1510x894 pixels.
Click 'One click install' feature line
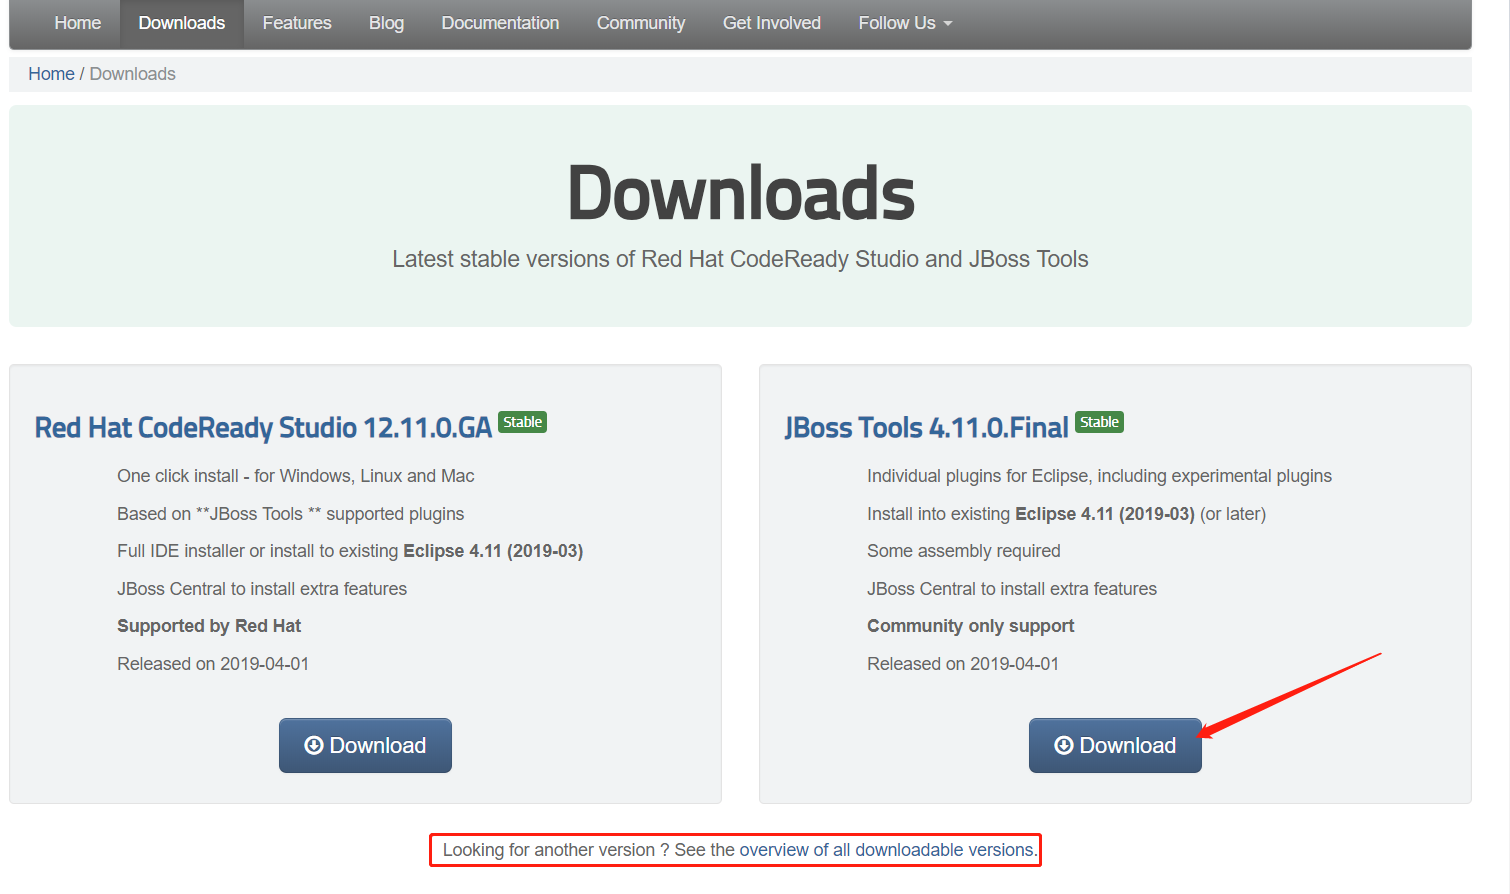[296, 476]
